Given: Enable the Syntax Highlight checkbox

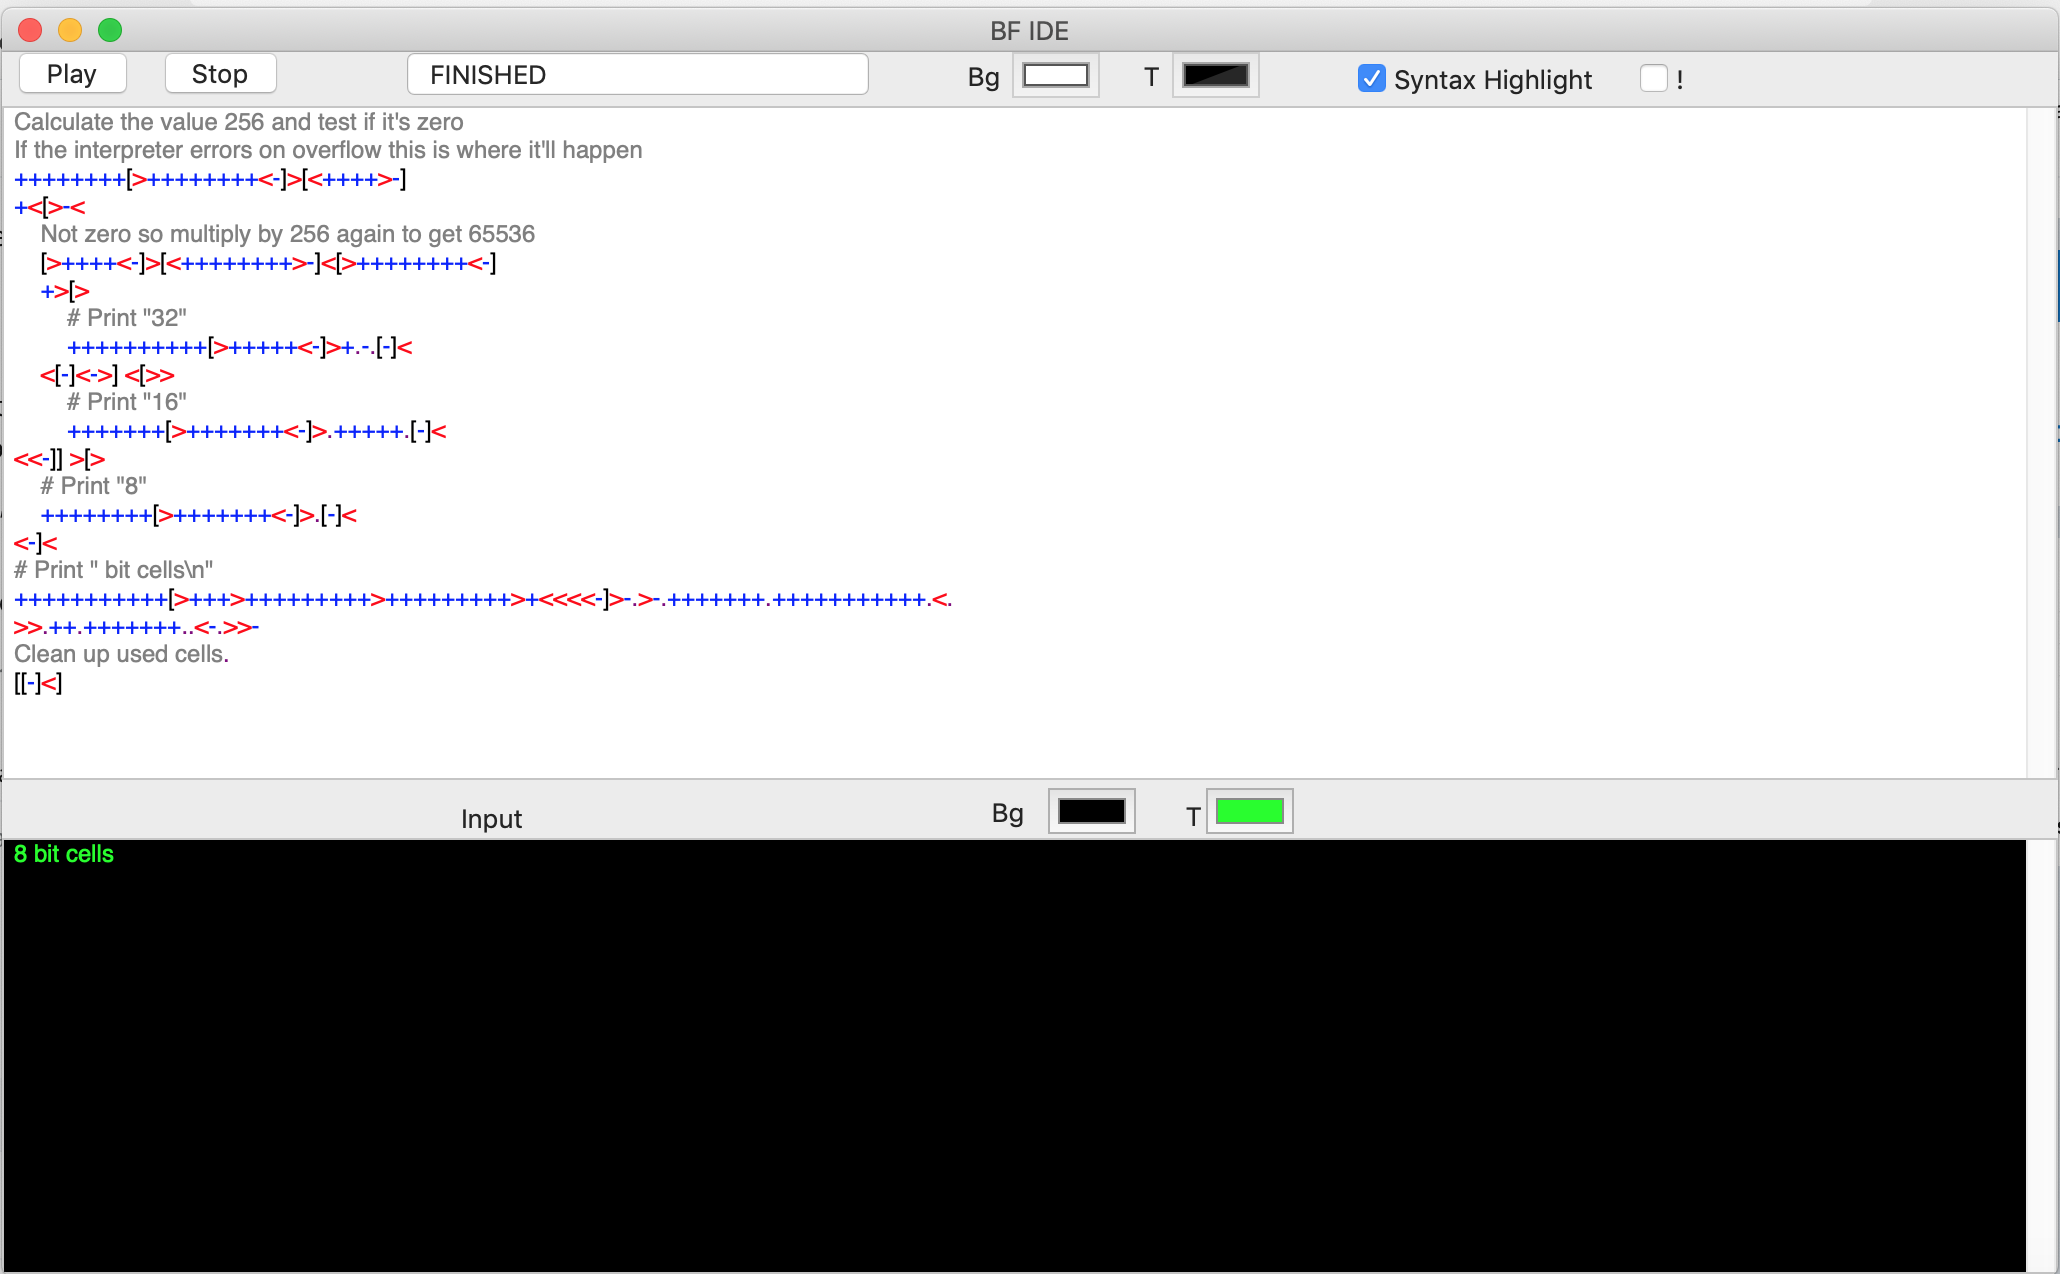Looking at the screenshot, I should [1371, 78].
